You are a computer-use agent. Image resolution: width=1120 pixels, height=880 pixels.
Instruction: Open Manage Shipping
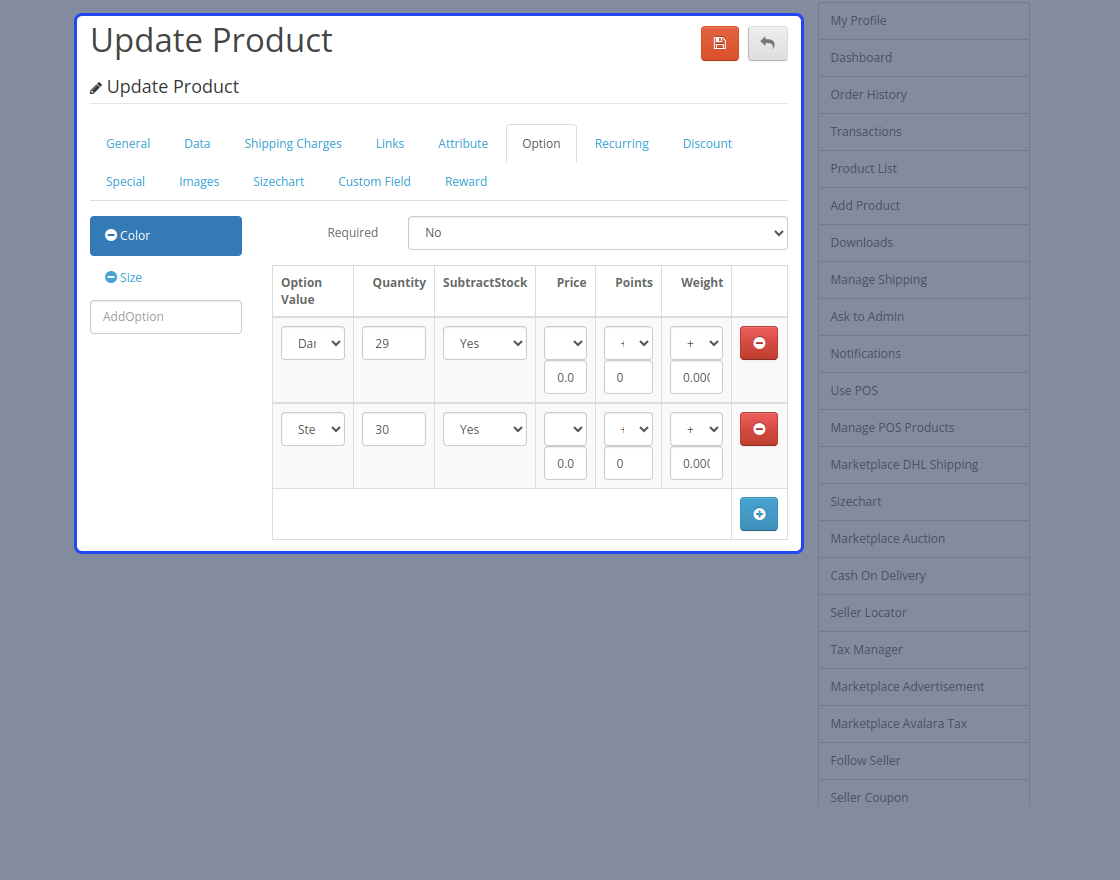[x=924, y=280]
